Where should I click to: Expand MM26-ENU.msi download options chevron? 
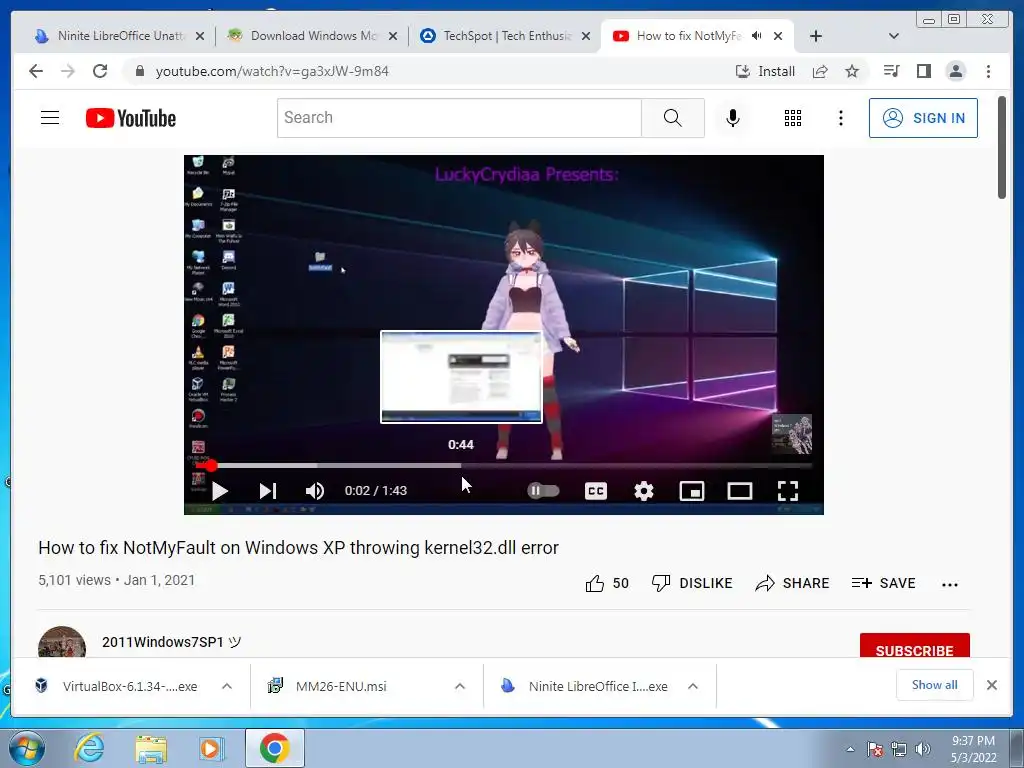pos(460,686)
